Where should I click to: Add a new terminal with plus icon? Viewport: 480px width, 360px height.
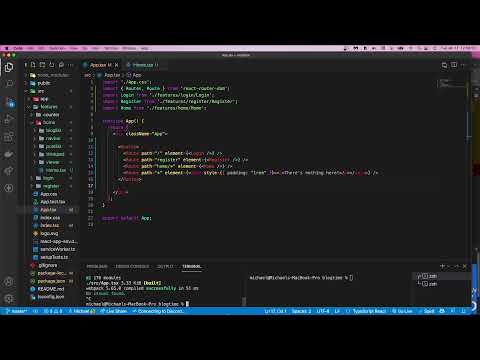coord(442,266)
